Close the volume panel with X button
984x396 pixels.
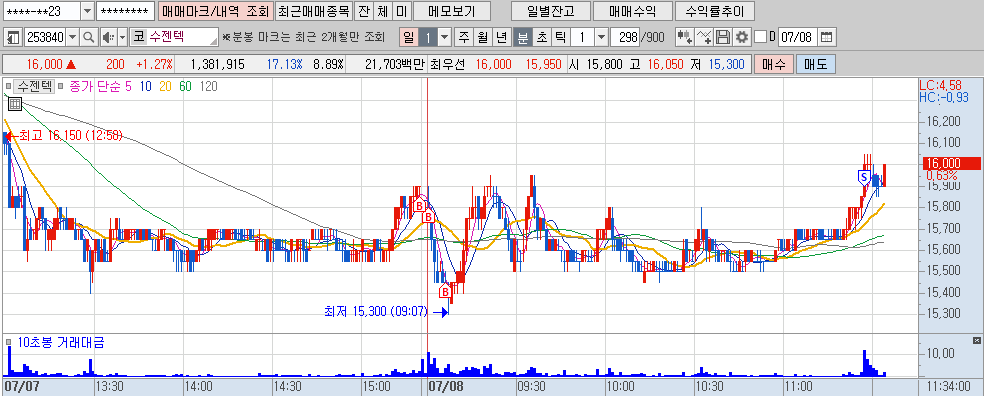(976, 340)
